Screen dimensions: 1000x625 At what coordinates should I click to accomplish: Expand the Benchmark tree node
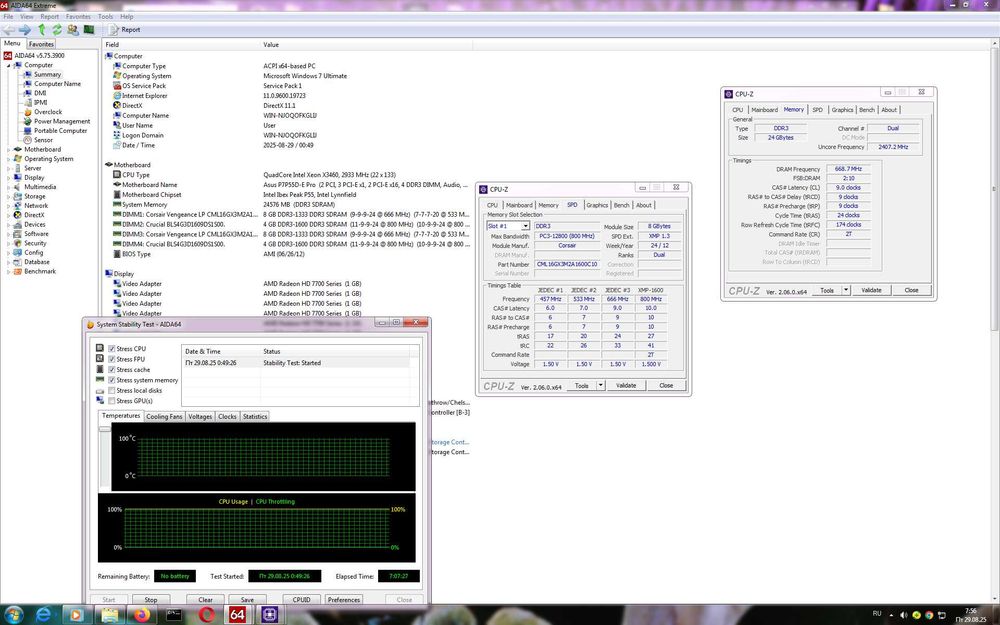pyautogui.click(x=9, y=271)
